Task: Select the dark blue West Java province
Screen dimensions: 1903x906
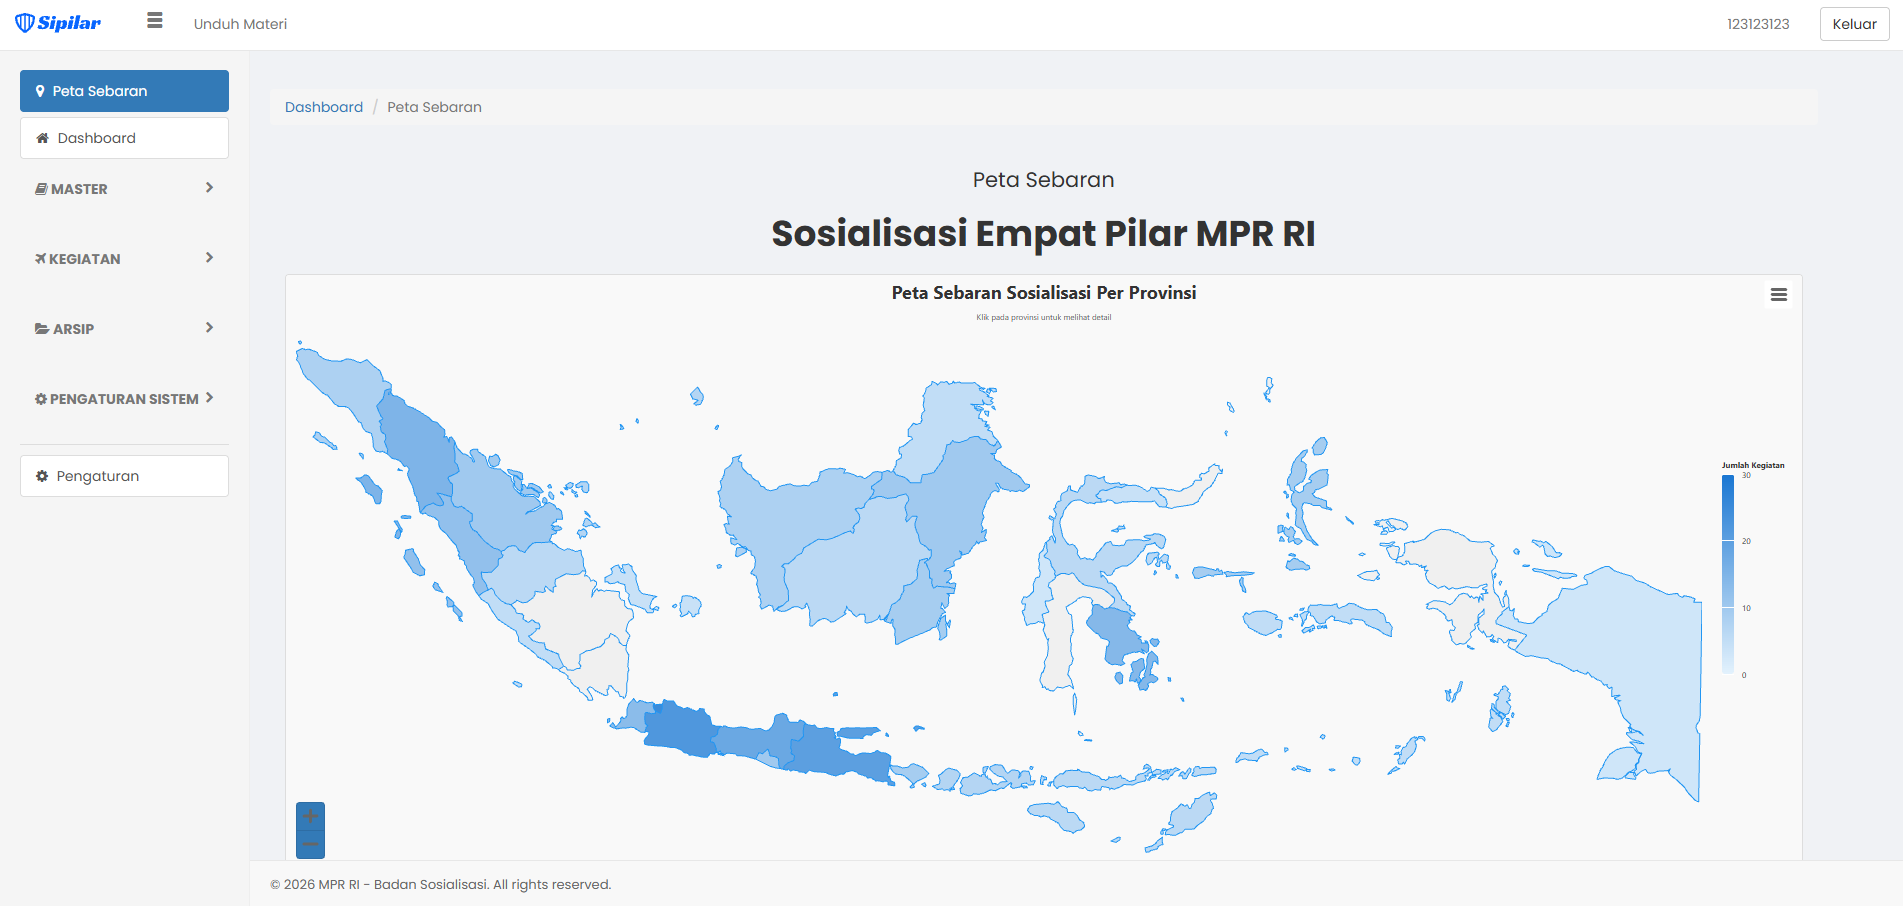Action: [x=678, y=727]
